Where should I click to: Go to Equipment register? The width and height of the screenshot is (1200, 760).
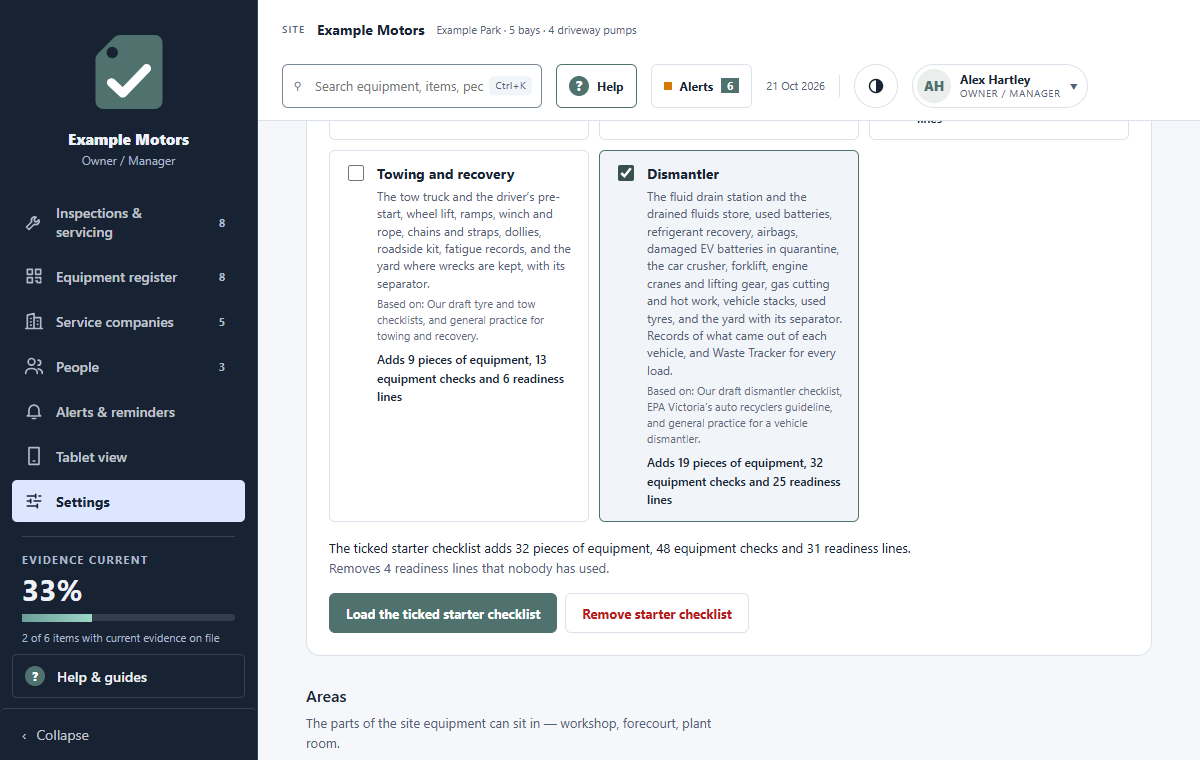pyautogui.click(x=128, y=277)
